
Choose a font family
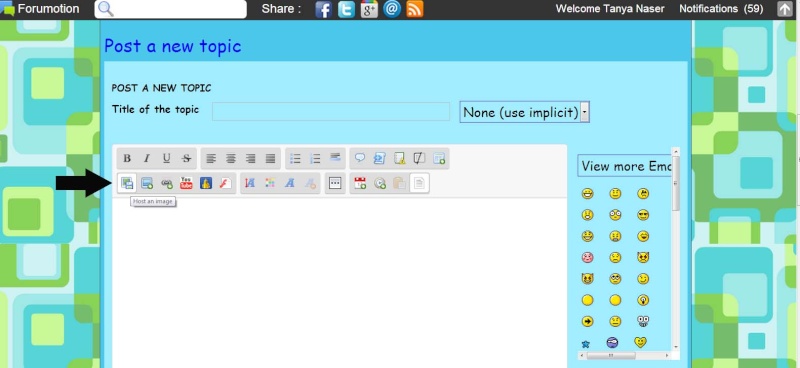290,183
